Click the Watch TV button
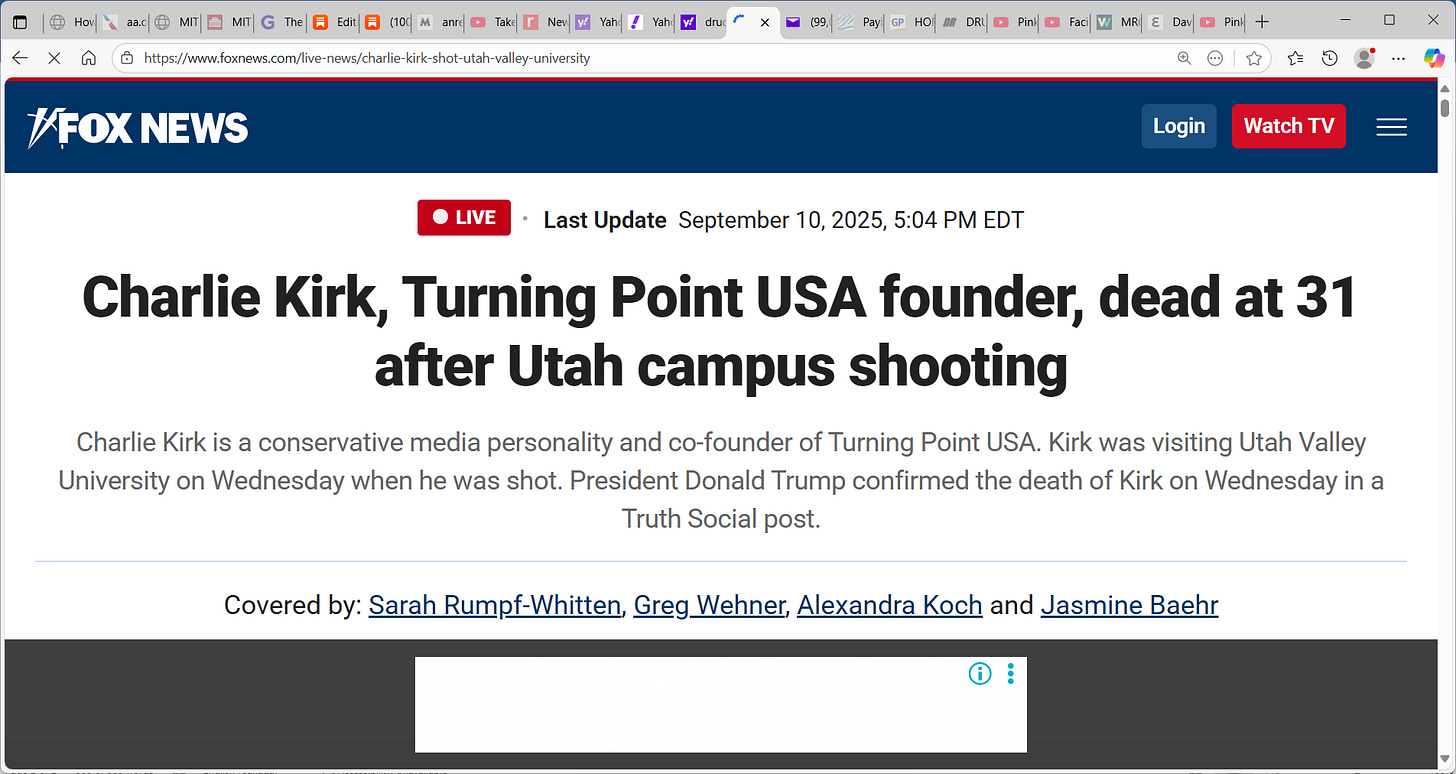Image resolution: width=1456 pixels, height=774 pixels. (x=1288, y=126)
